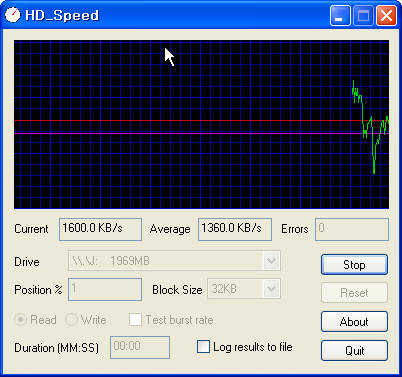The width and height of the screenshot is (402, 377).
Task: Toggle the Test burst rate checkbox
Action: (135, 319)
